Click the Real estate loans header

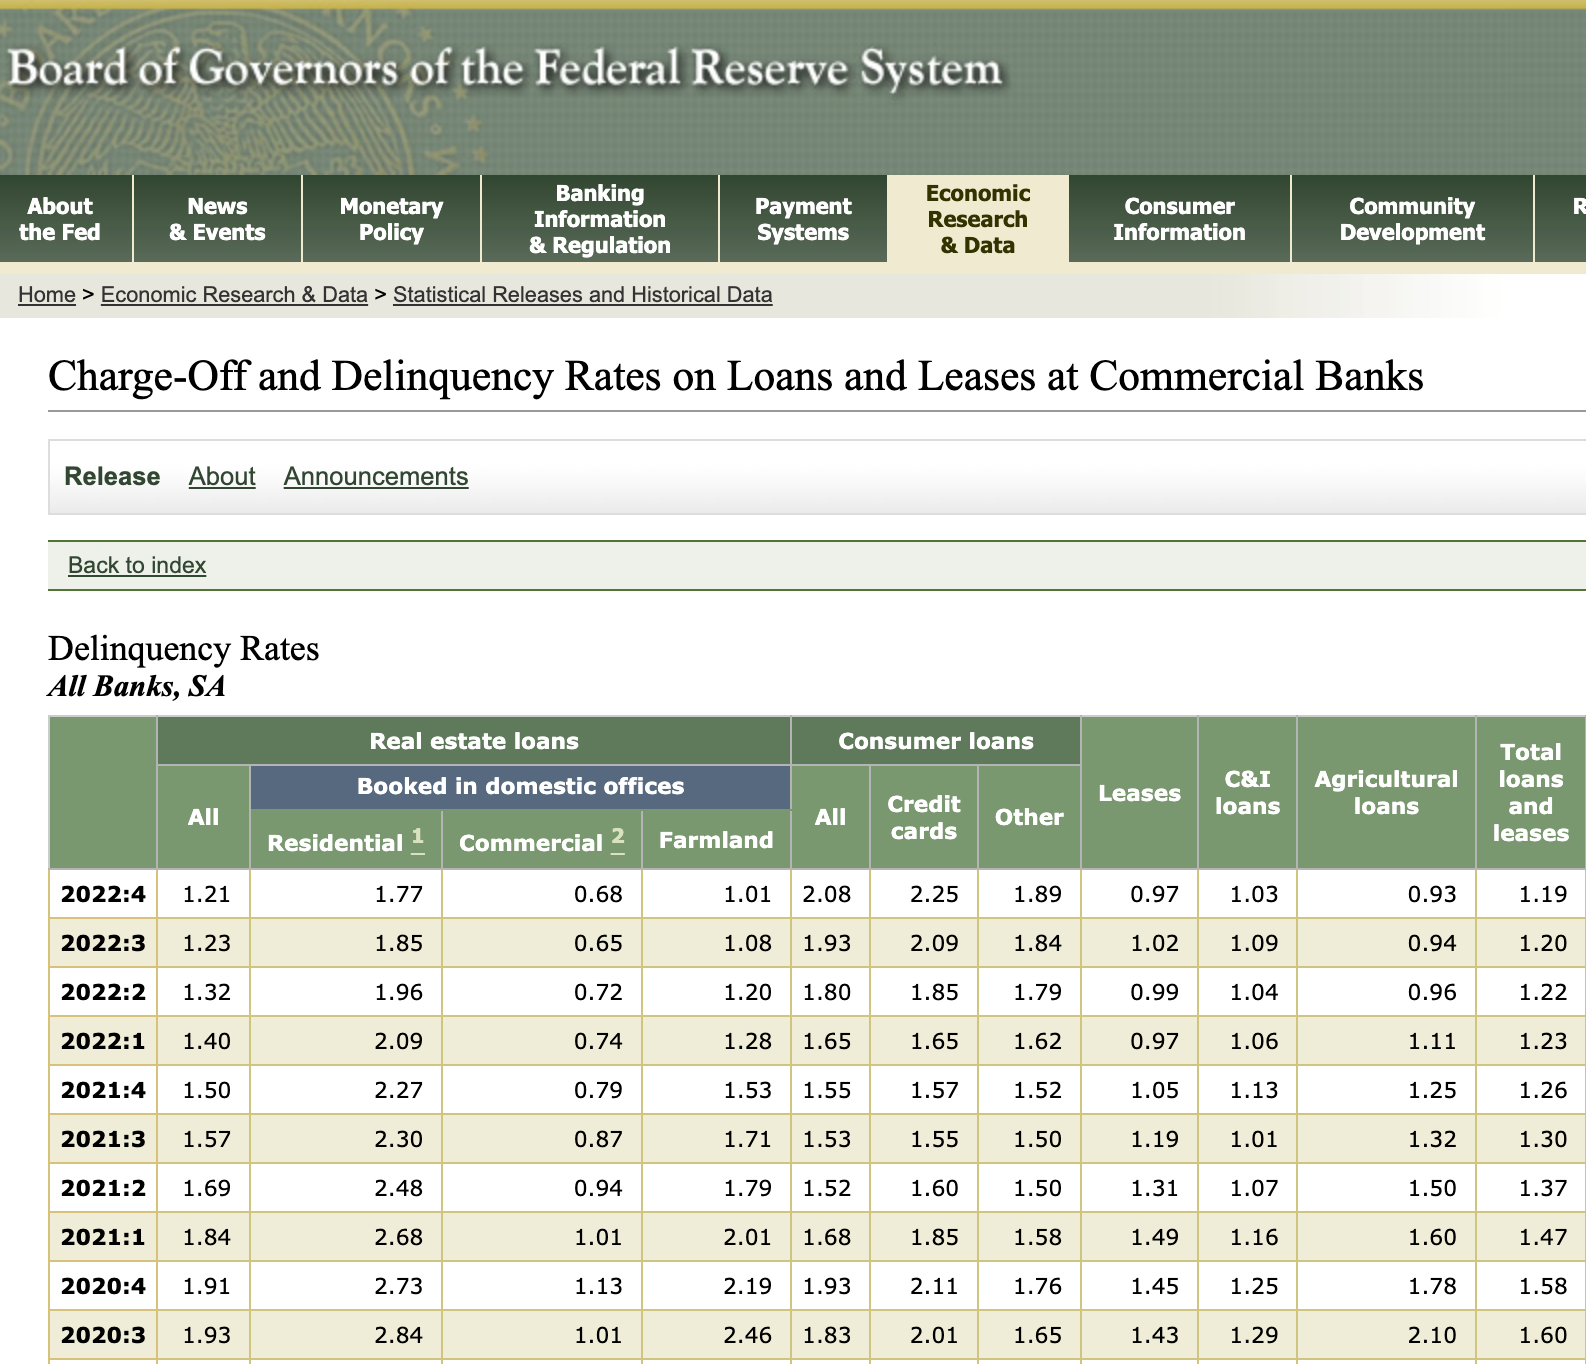474,741
